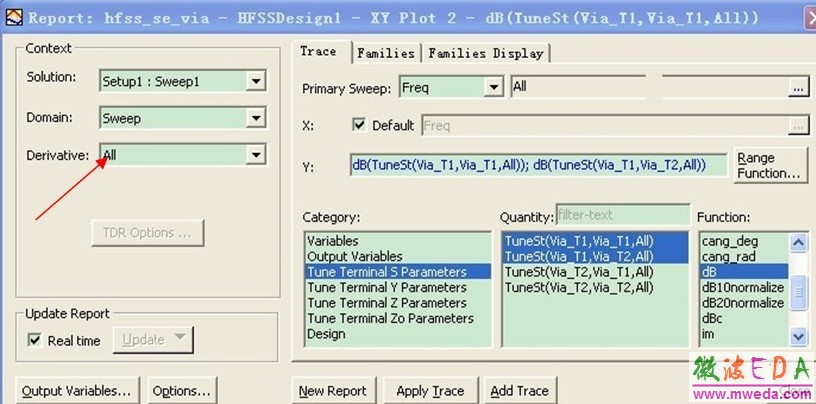Toggle the Real time checkbox

coord(35,340)
